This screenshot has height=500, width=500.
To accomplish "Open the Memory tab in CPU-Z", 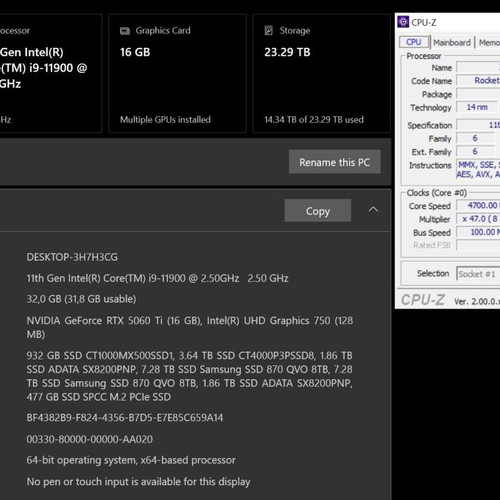I will [489, 42].
